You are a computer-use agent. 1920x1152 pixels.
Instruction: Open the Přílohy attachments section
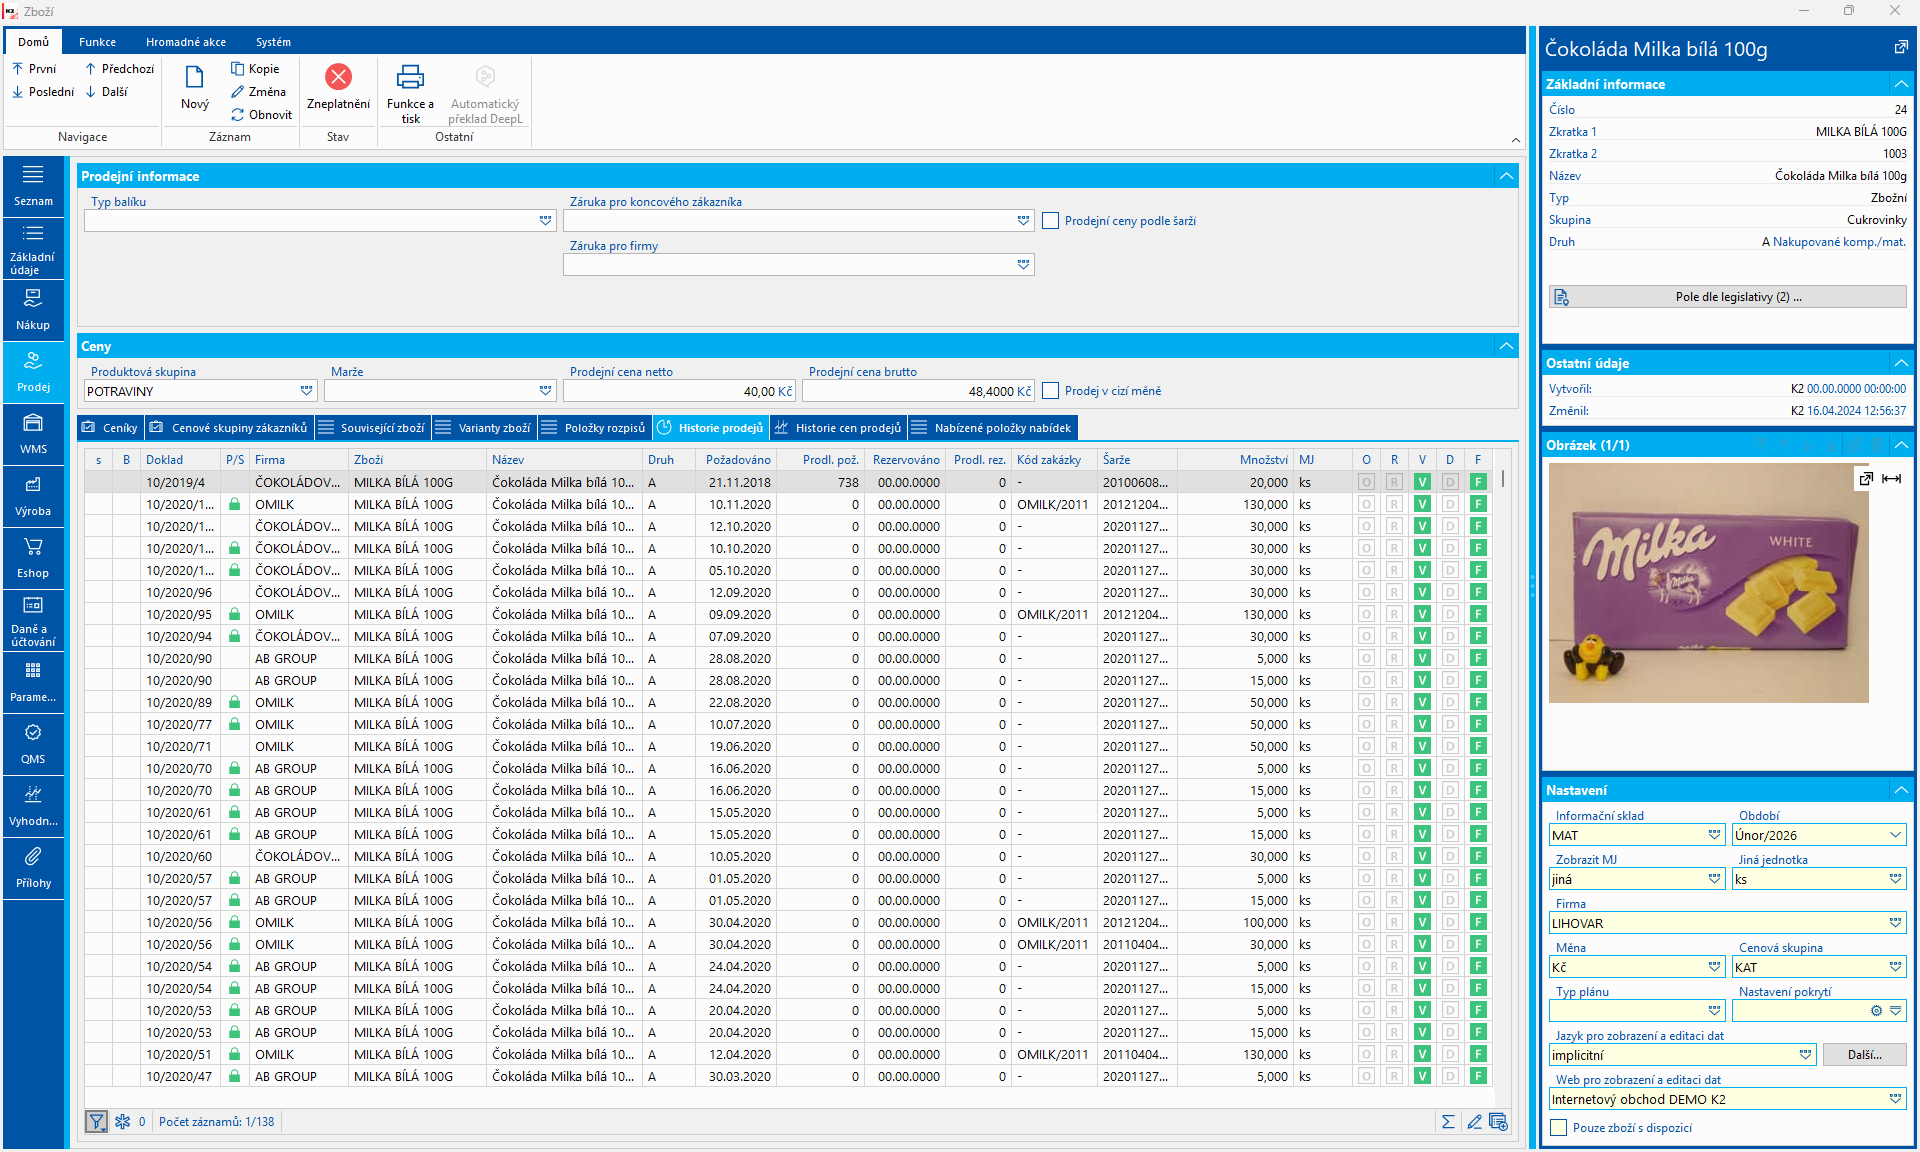point(33,868)
